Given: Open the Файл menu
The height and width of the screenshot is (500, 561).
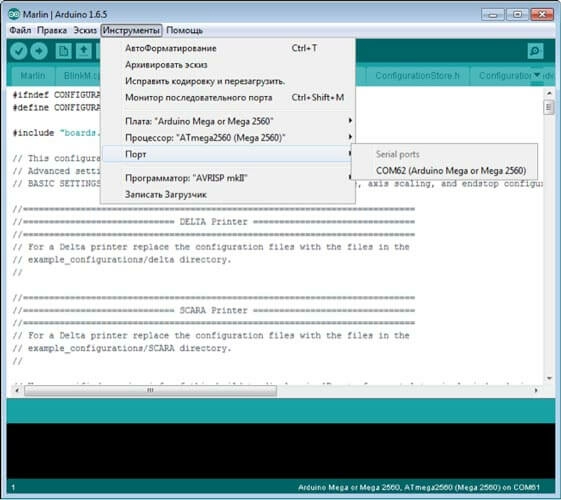Looking at the screenshot, I should (x=20, y=30).
